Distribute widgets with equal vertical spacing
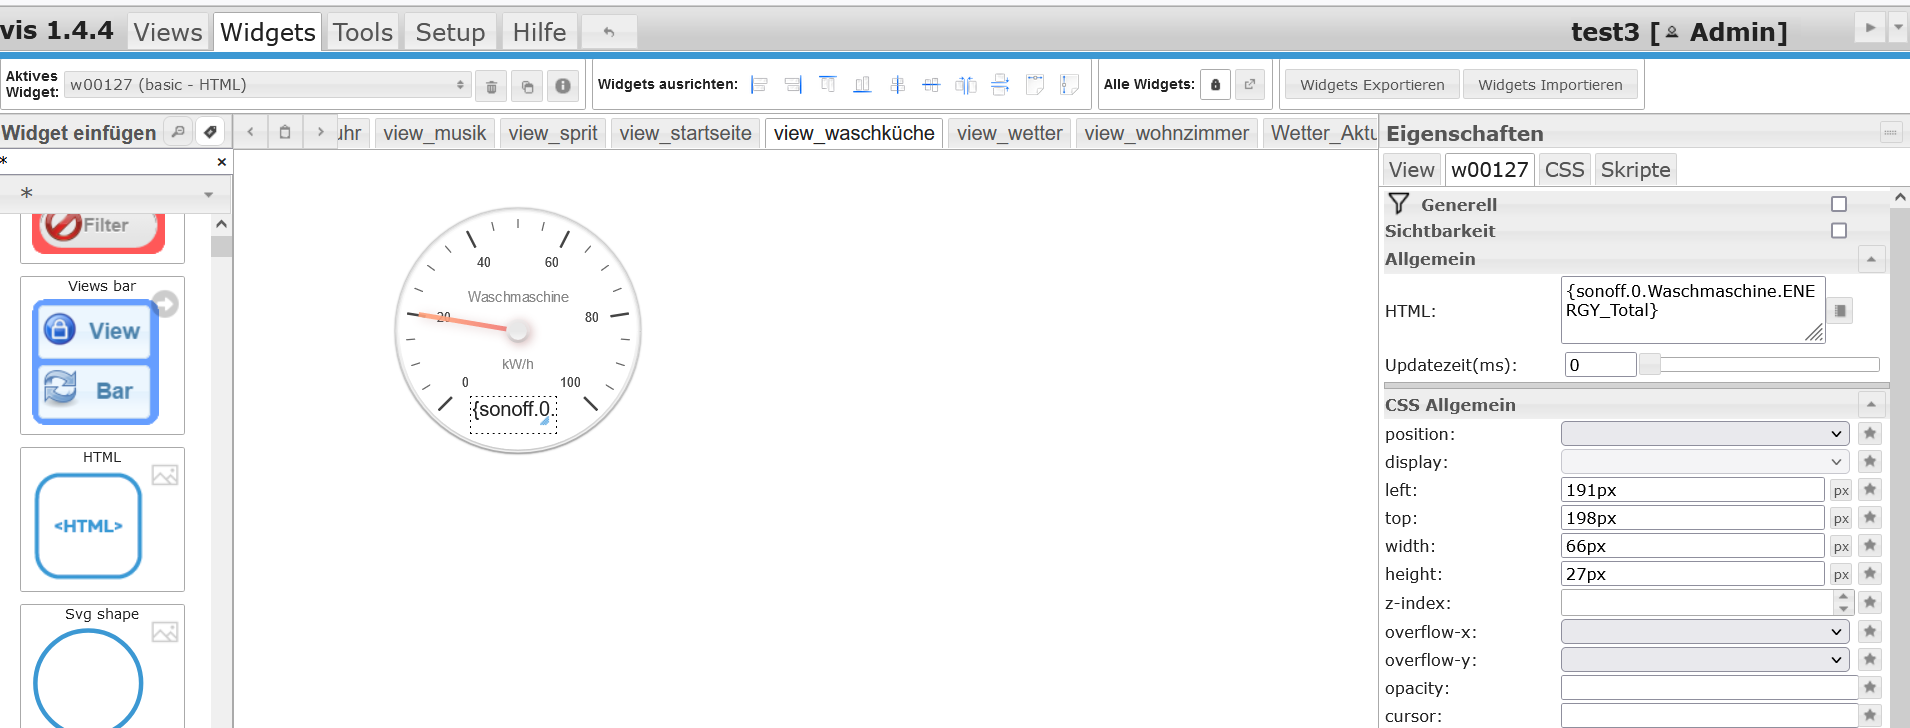This screenshot has height=728, width=1910. point(1000,85)
